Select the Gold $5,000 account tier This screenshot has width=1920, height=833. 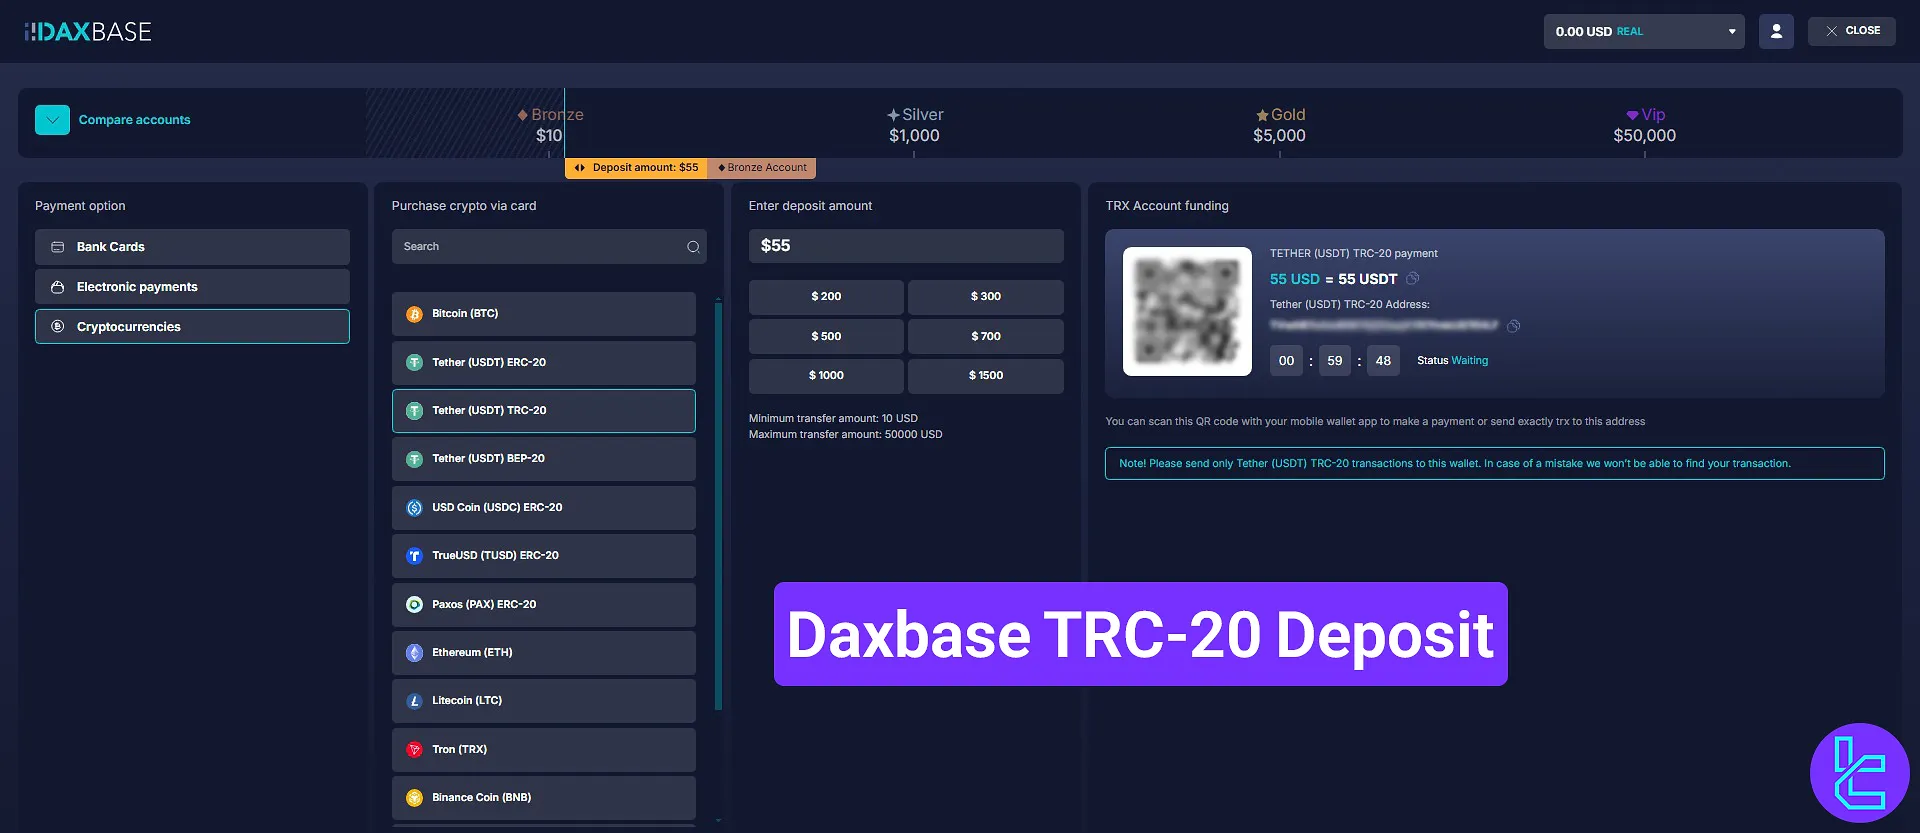(x=1279, y=125)
